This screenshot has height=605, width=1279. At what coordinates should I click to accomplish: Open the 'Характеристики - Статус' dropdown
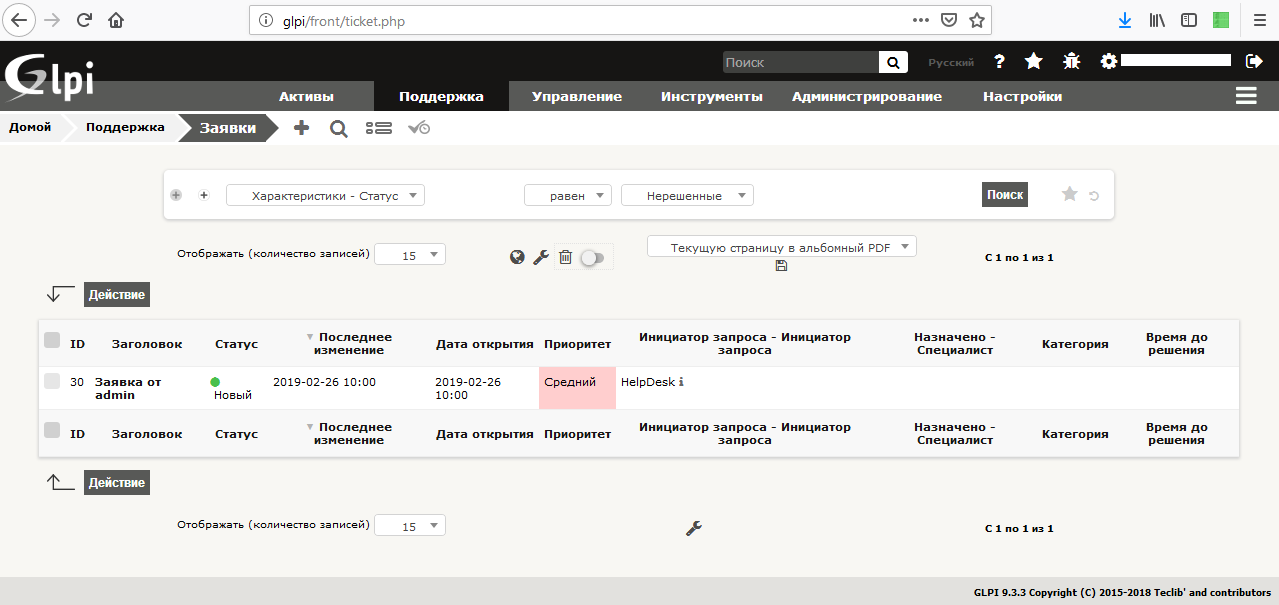(326, 196)
